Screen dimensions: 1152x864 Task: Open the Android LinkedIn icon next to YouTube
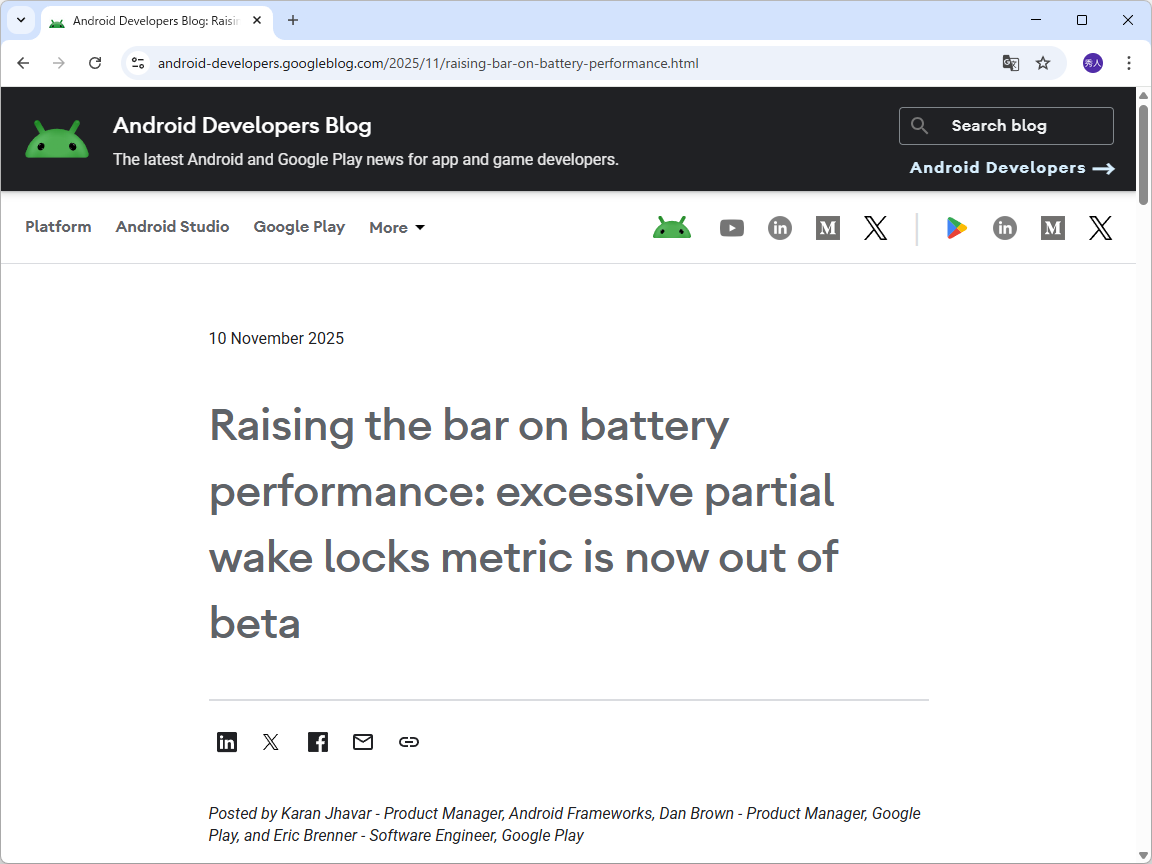pos(780,228)
